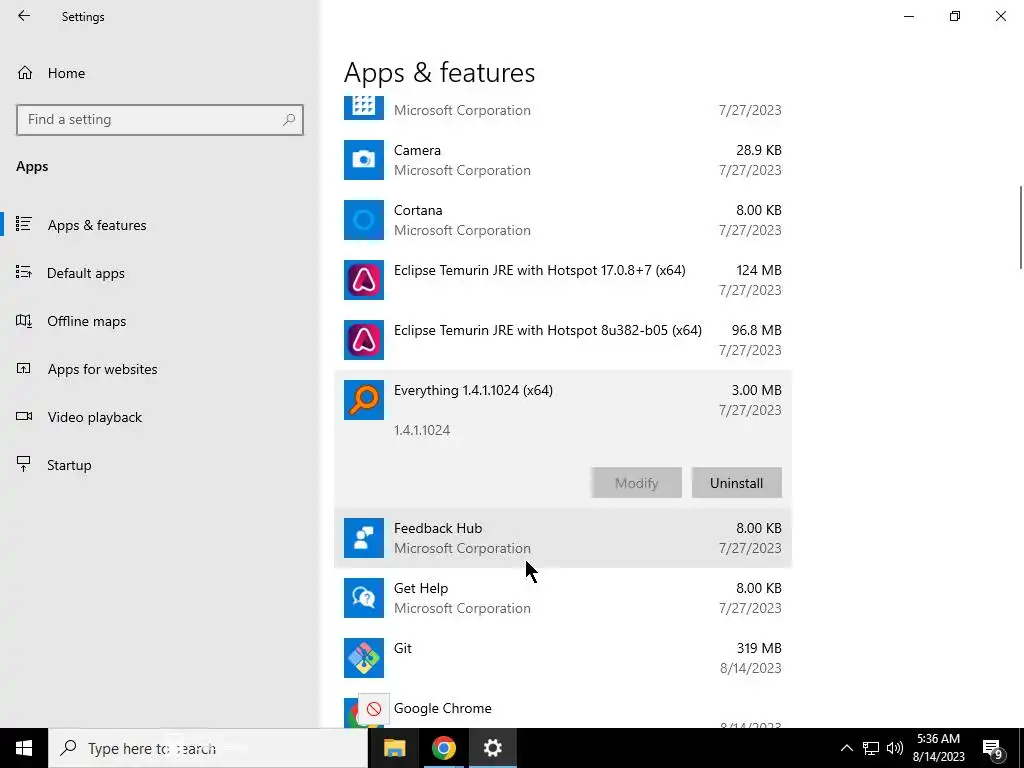The height and width of the screenshot is (768, 1024).
Task: Focus the Find a setting search box
Action: (x=160, y=120)
